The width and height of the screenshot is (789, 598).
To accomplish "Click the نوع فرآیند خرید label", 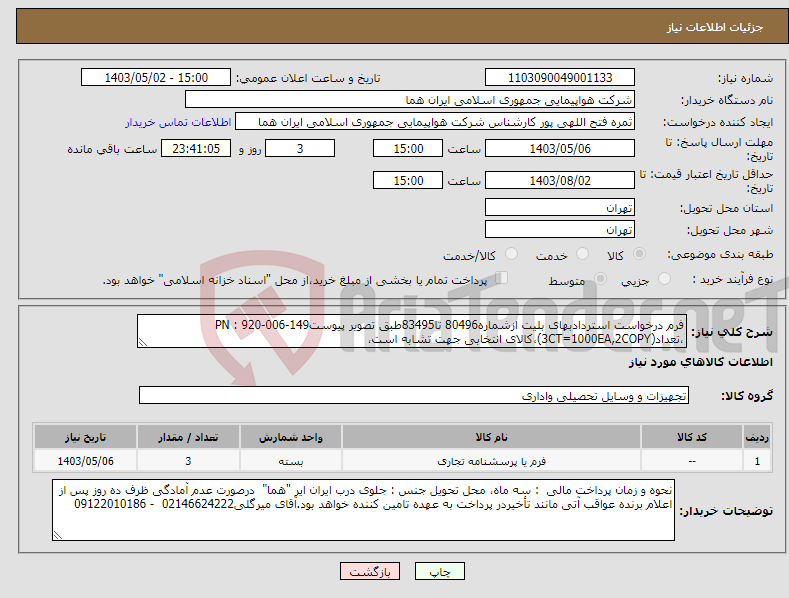I will (x=733, y=279).
